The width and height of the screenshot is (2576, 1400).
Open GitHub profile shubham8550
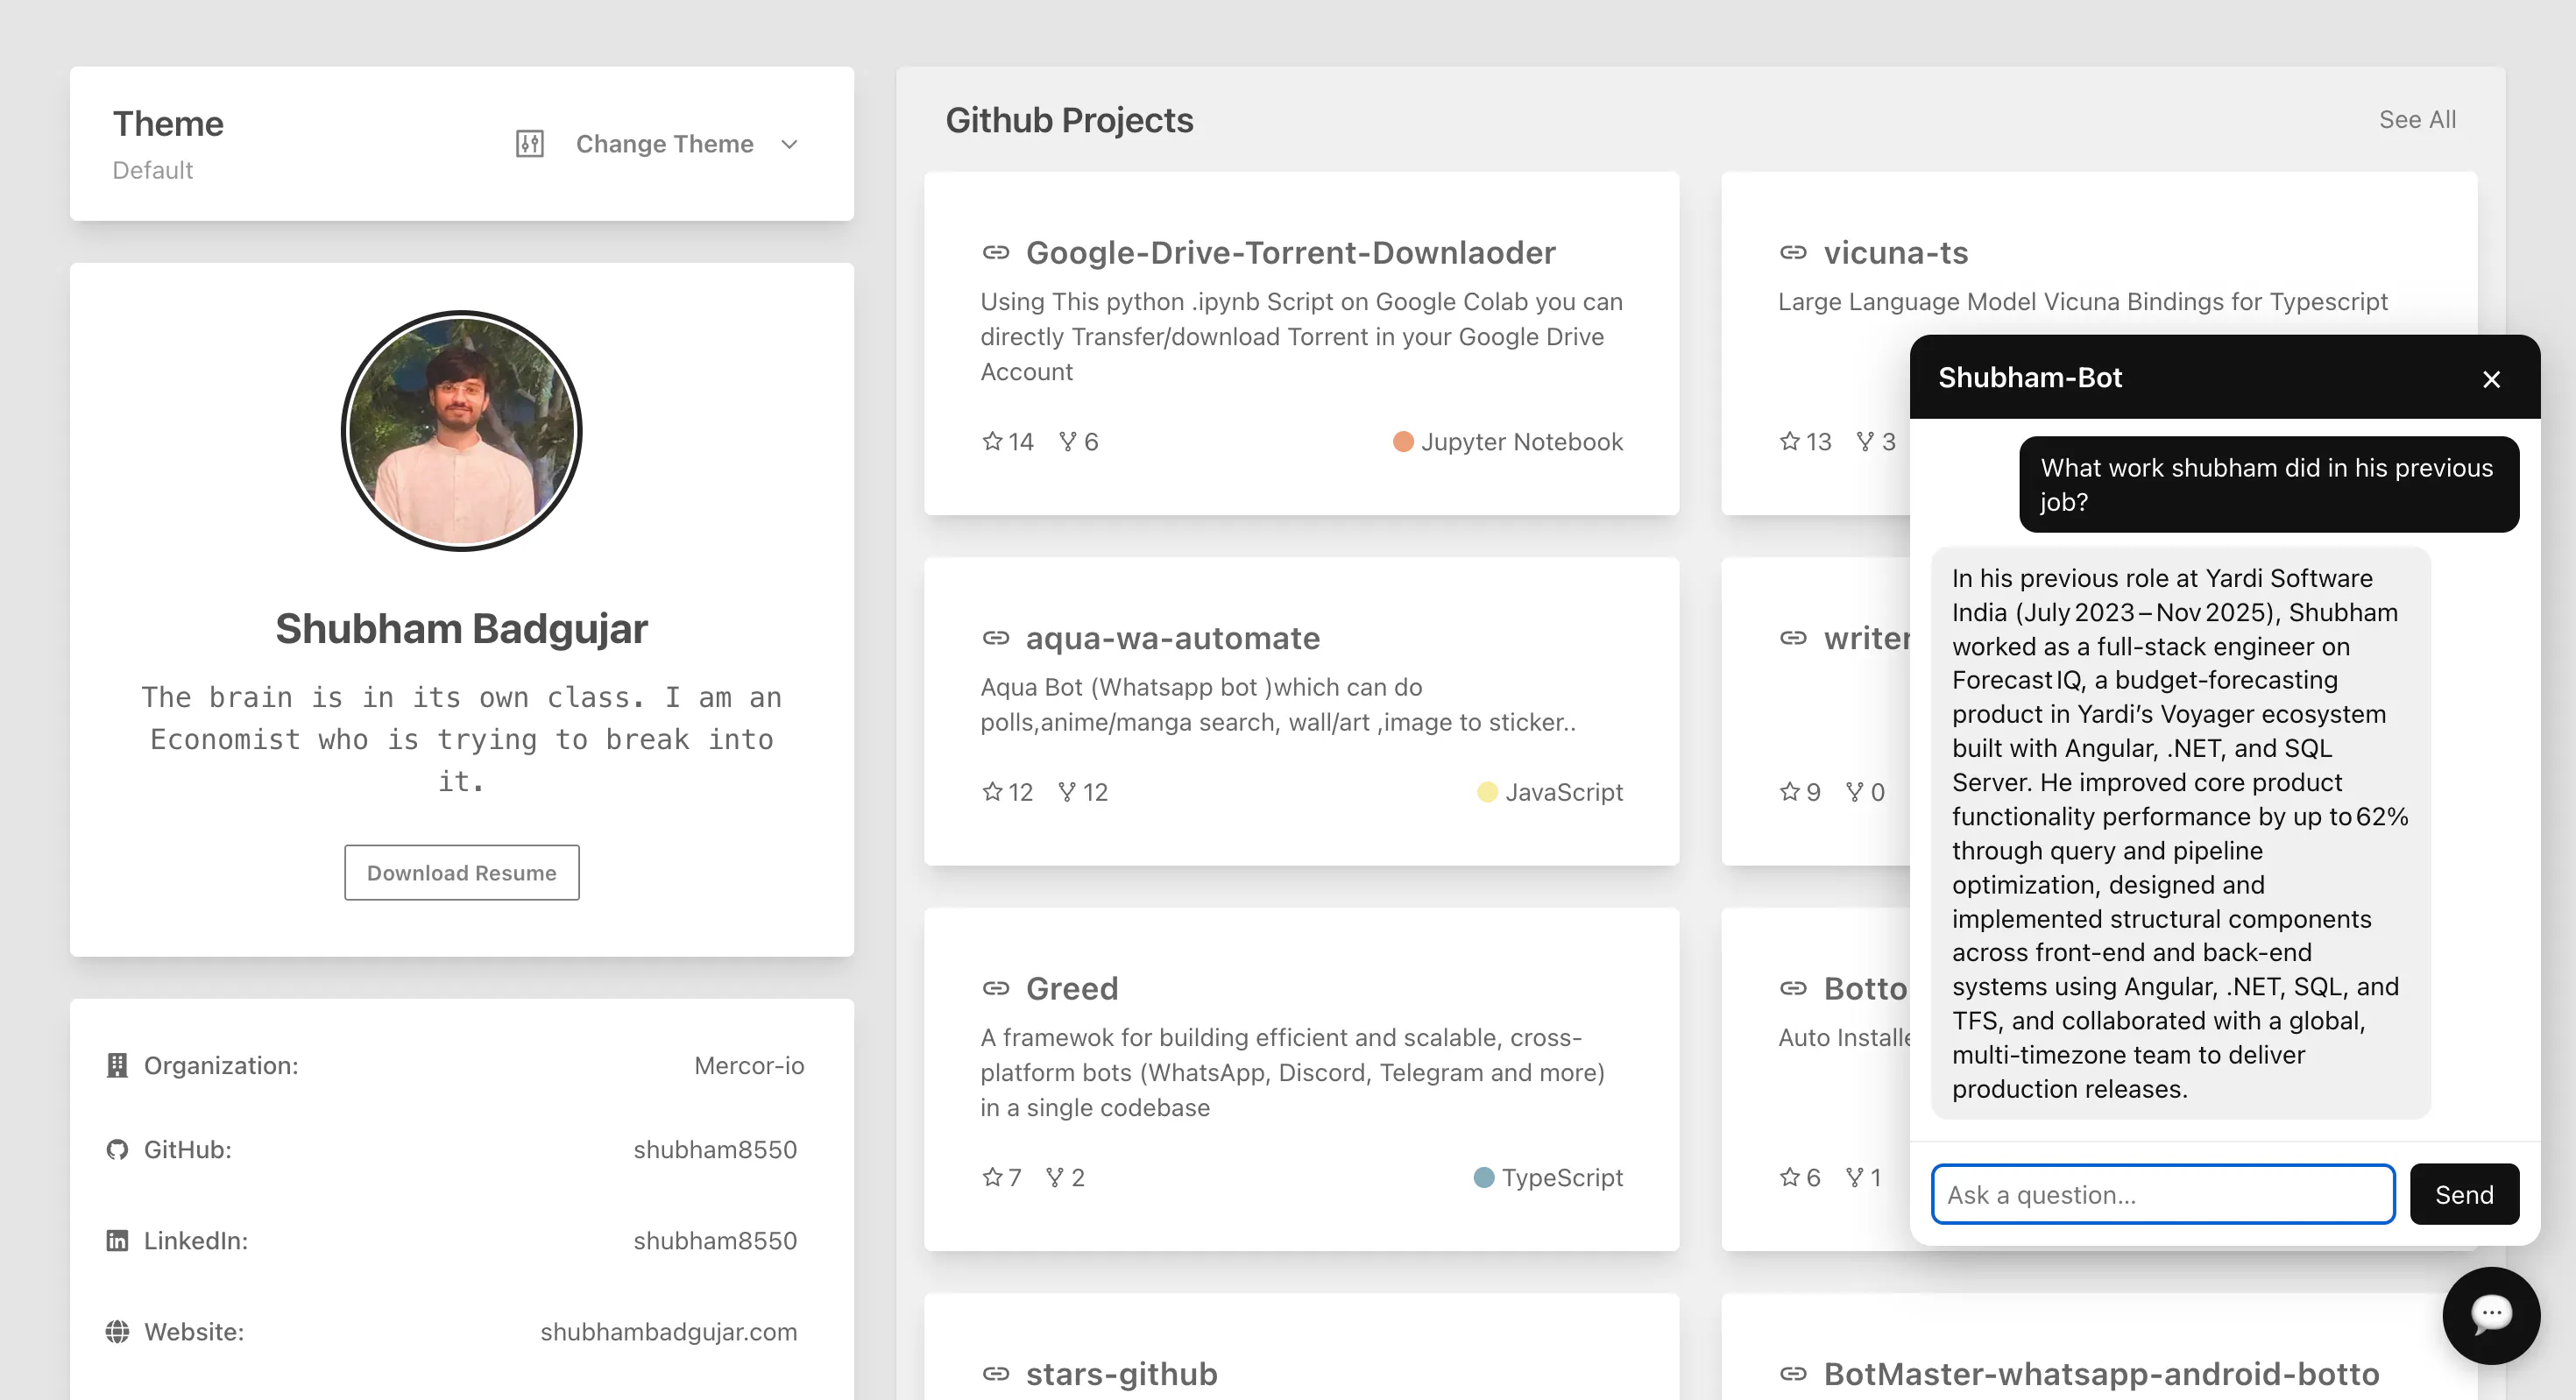tap(715, 1149)
